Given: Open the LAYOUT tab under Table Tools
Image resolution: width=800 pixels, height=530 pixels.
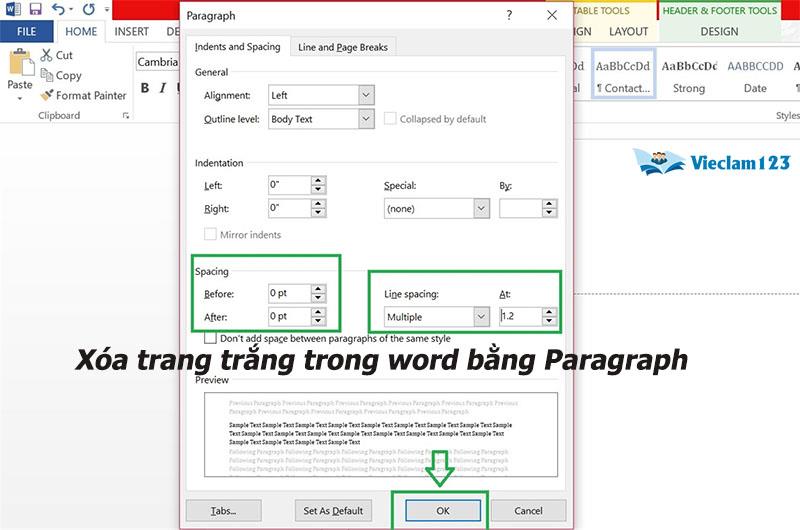Looking at the screenshot, I should click(x=628, y=31).
